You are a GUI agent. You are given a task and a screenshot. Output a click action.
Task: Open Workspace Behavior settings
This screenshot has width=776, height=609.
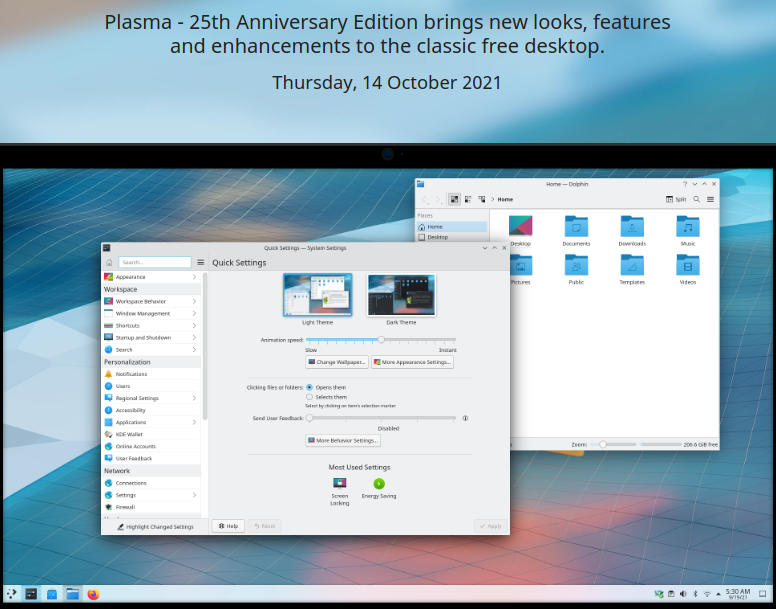click(x=151, y=301)
